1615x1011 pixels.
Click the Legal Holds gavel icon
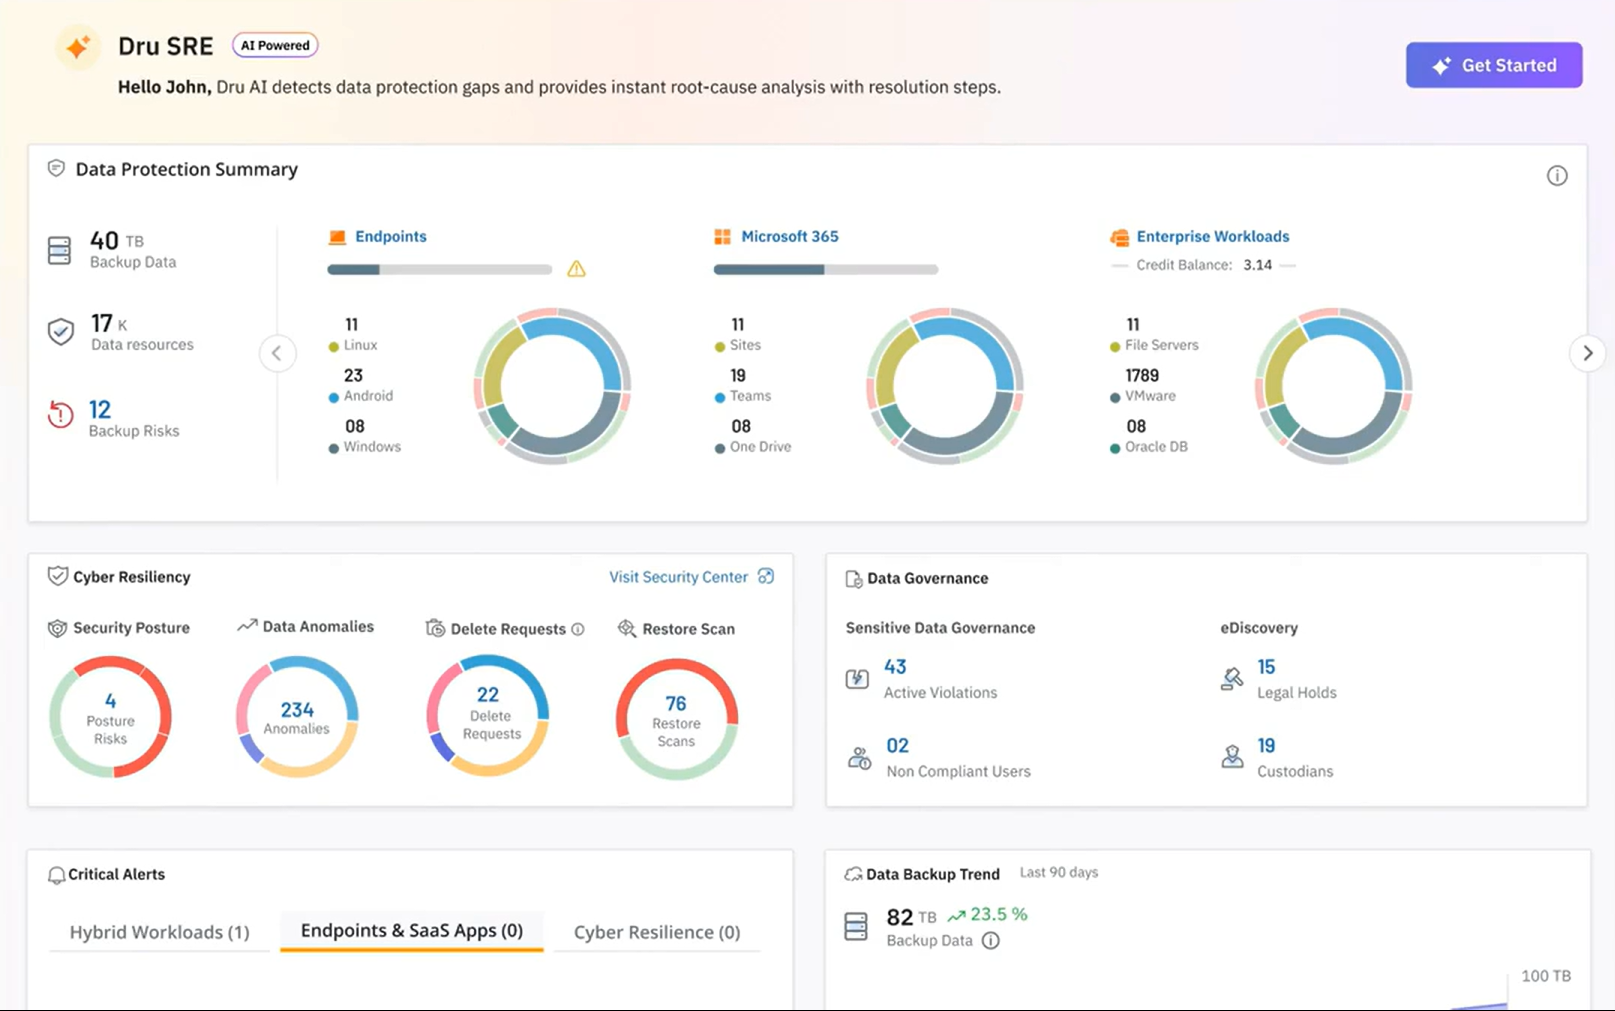click(1232, 679)
